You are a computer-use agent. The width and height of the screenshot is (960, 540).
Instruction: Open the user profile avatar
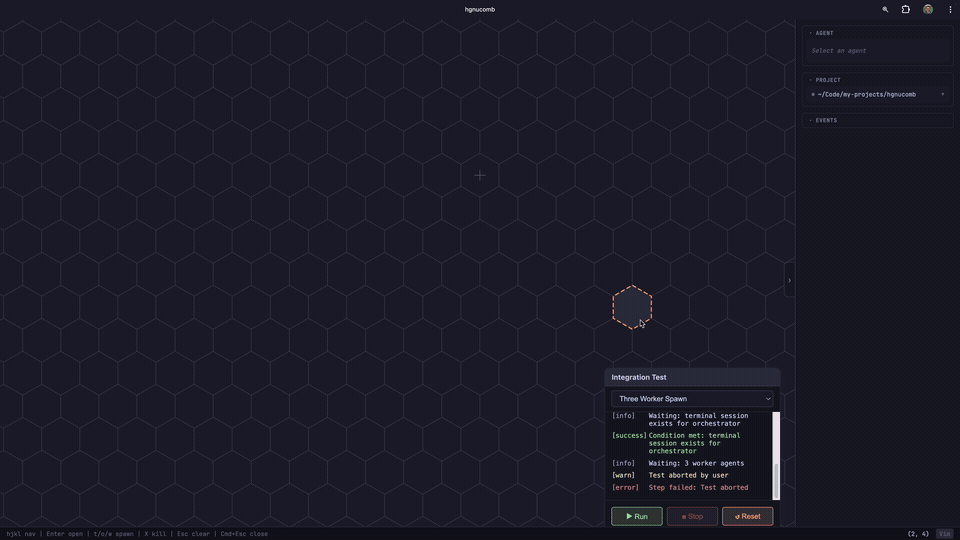pyautogui.click(x=928, y=9)
